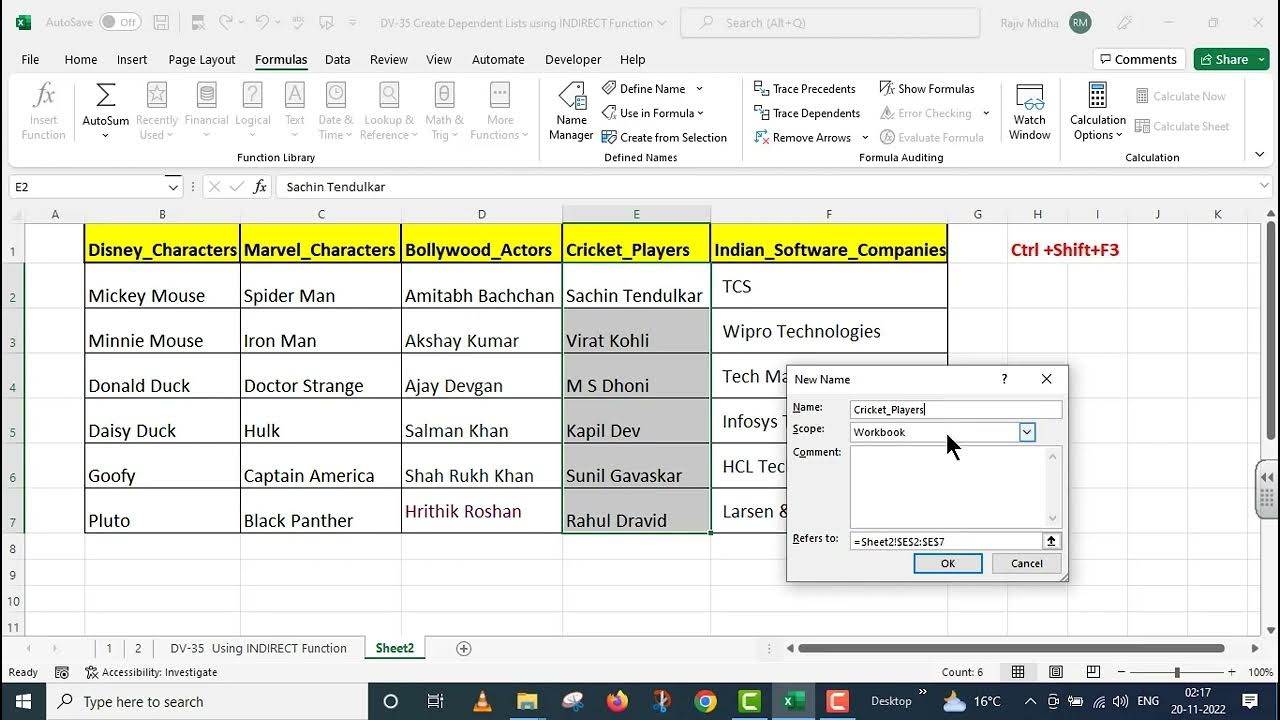The height and width of the screenshot is (720, 1280).
Task: Expand the Define Name dropdown arrow
Action: point(699,89)
